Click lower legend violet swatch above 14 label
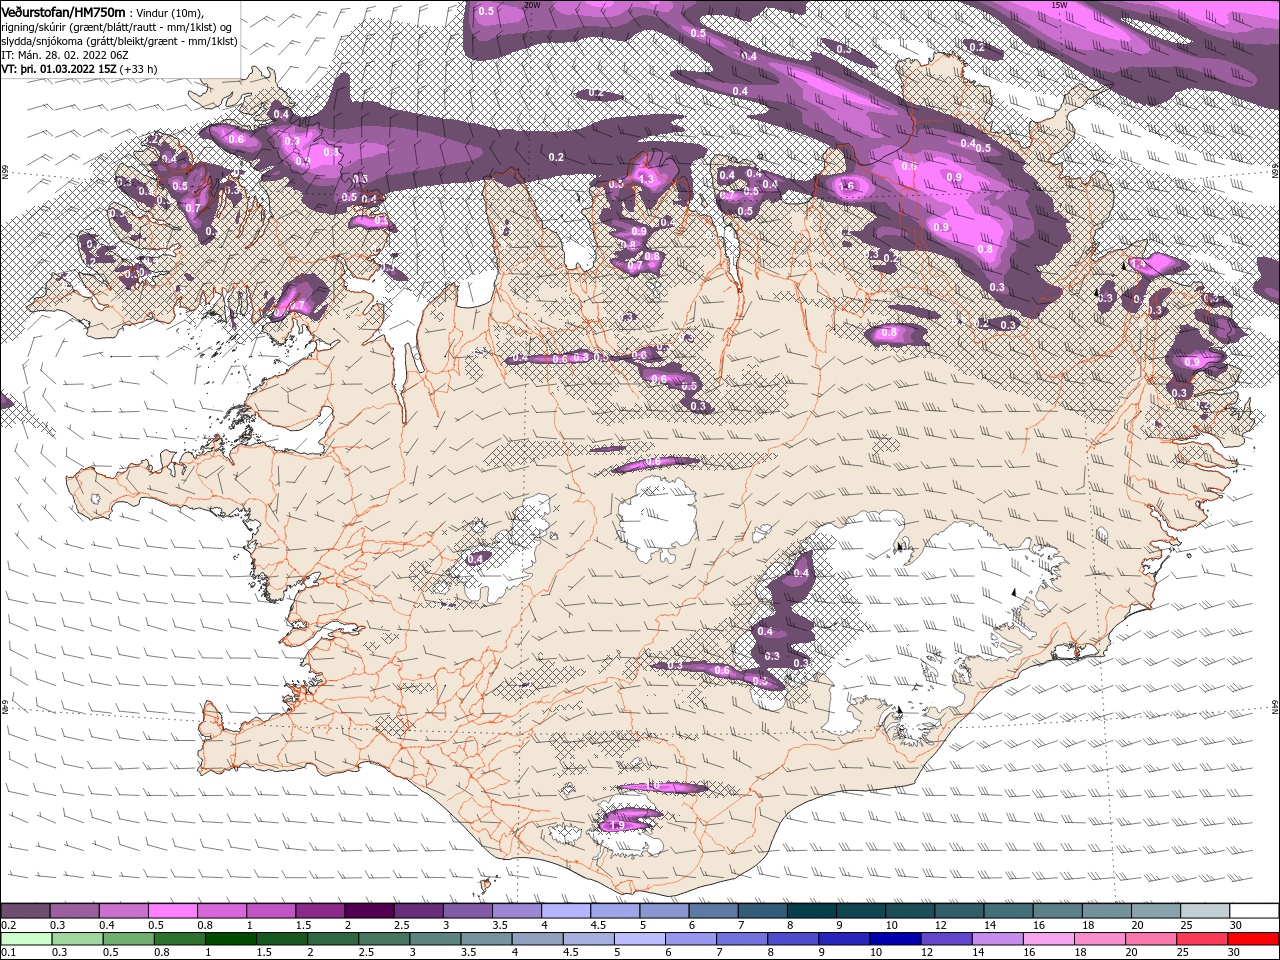This screenshot has width=1280, height=960. pos(999,938)
